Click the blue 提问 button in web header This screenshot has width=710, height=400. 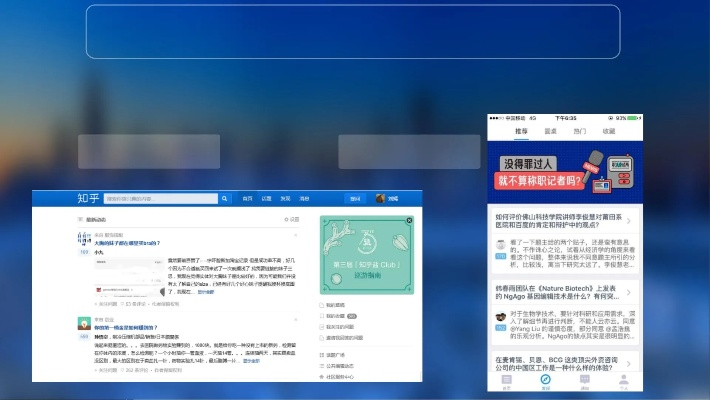click(355, 198)
